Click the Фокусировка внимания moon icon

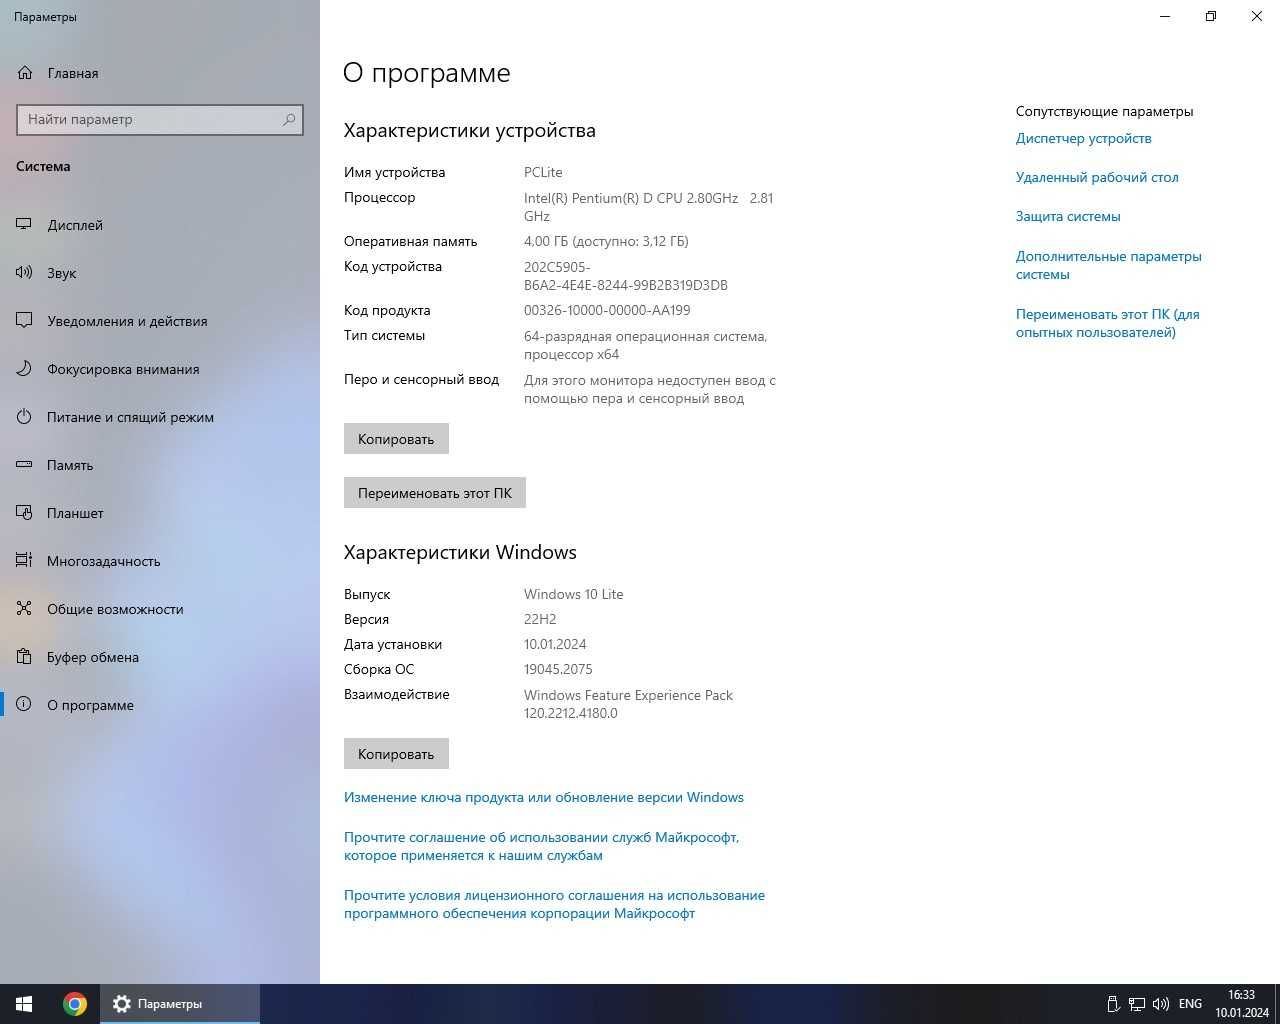click(24, 369)
